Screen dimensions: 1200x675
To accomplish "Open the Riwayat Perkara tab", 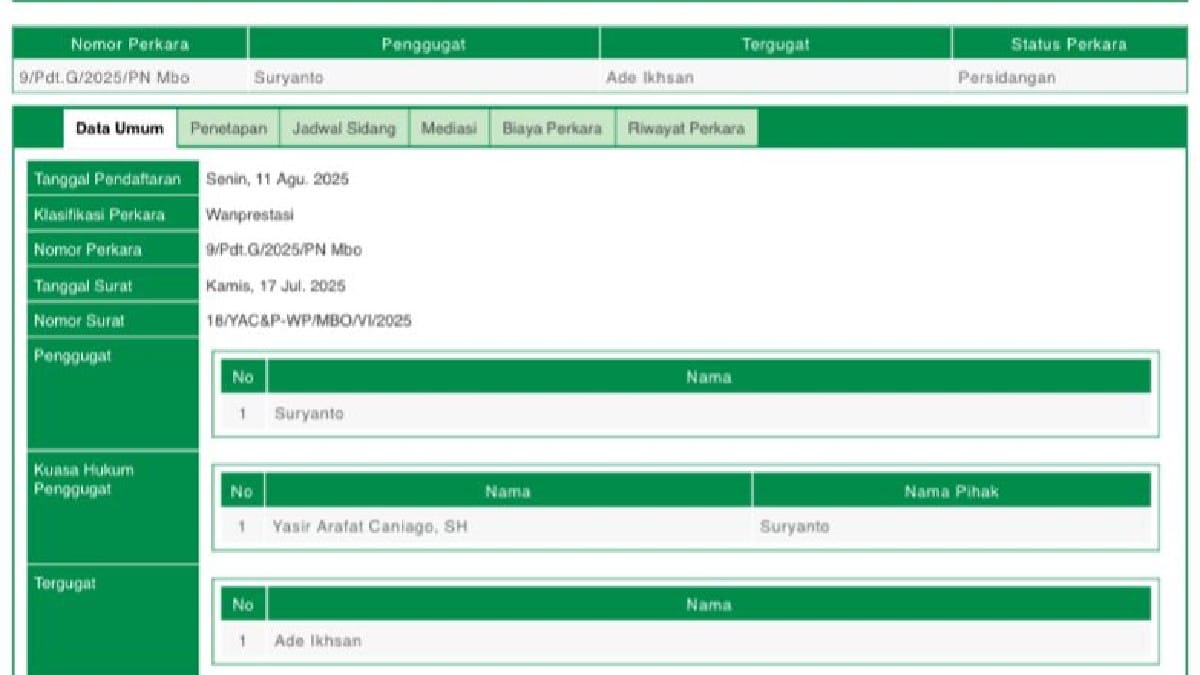I will click(687, 129).
